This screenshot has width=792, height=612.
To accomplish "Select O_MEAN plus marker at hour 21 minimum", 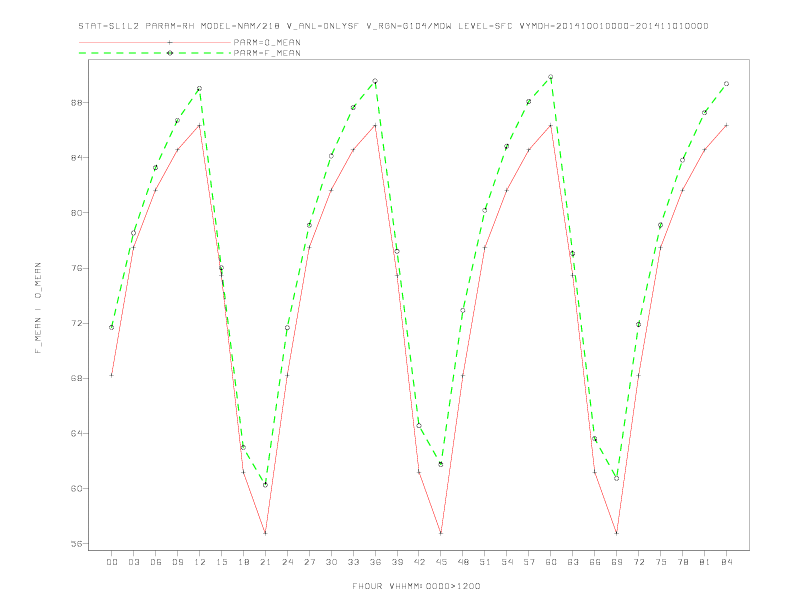I will tap(265, 533).
